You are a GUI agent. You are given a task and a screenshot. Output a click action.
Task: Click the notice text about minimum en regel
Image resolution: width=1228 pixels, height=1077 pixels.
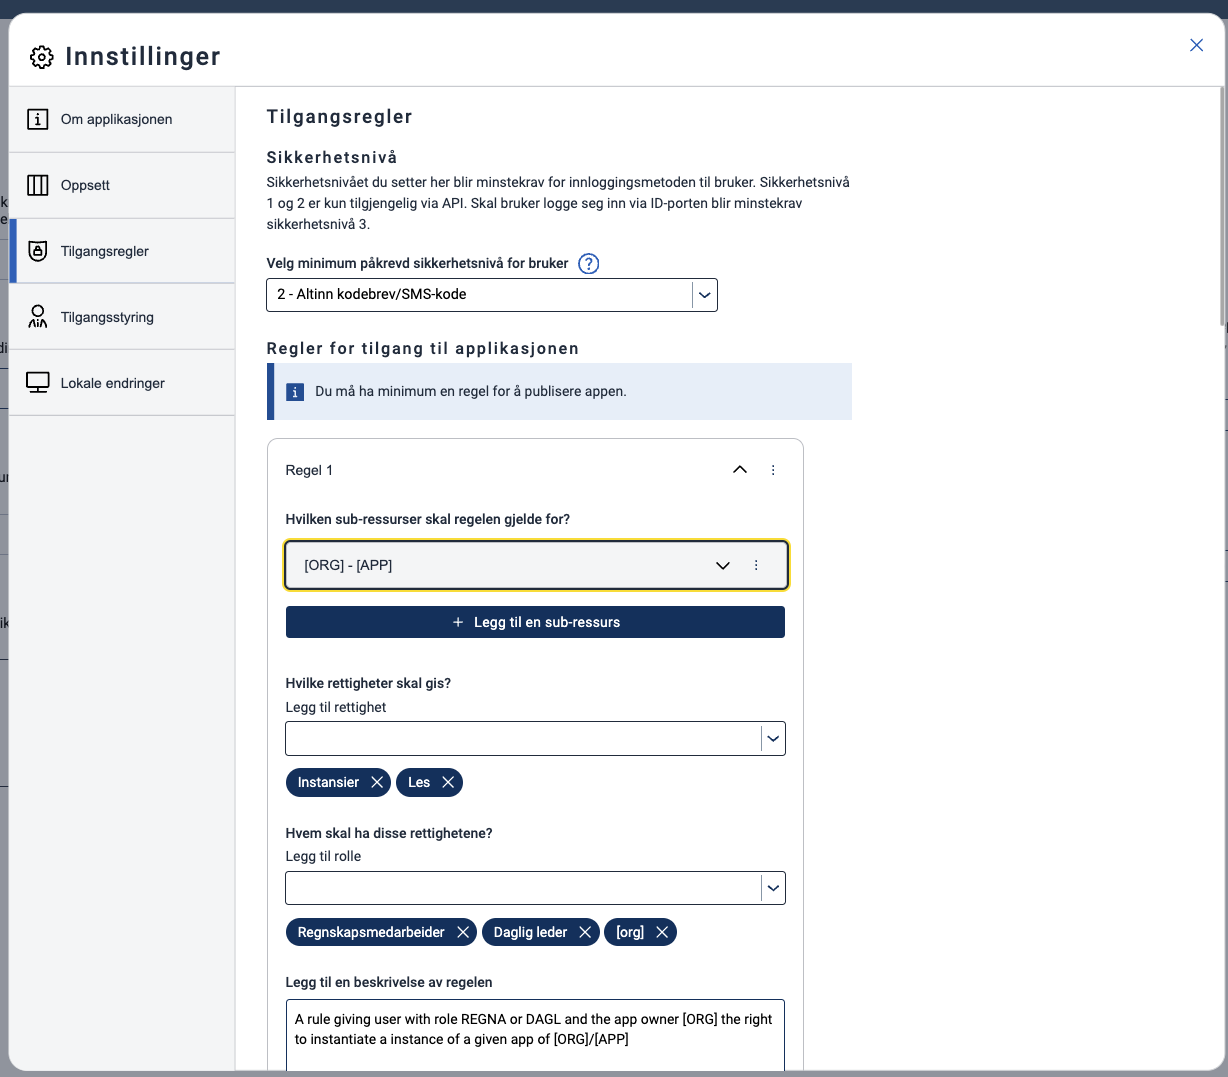tap(471, 392)
